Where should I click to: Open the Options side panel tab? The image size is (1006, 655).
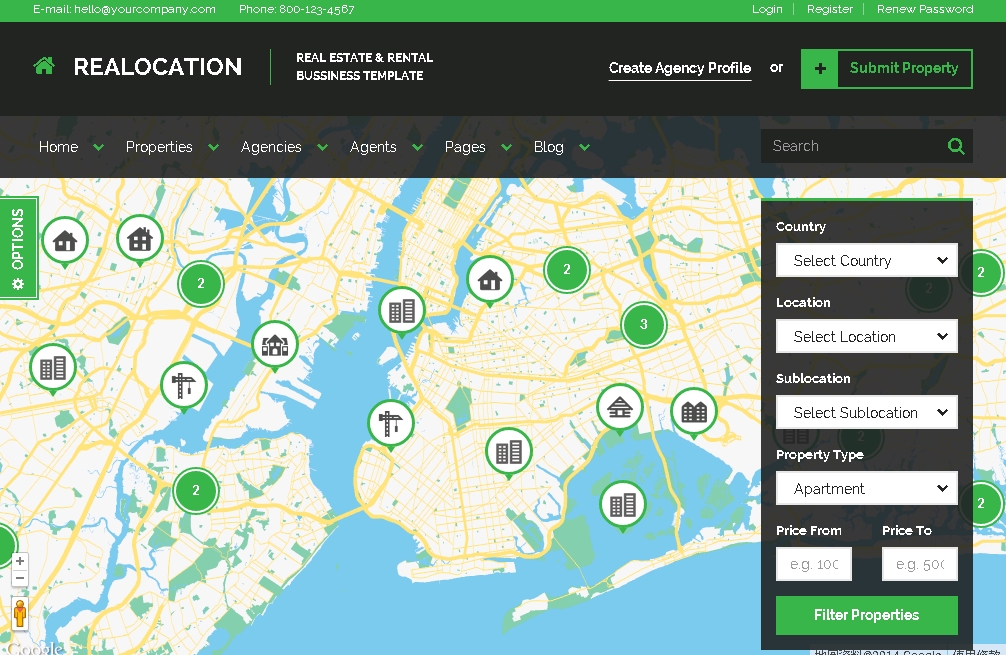click(18, 248)
